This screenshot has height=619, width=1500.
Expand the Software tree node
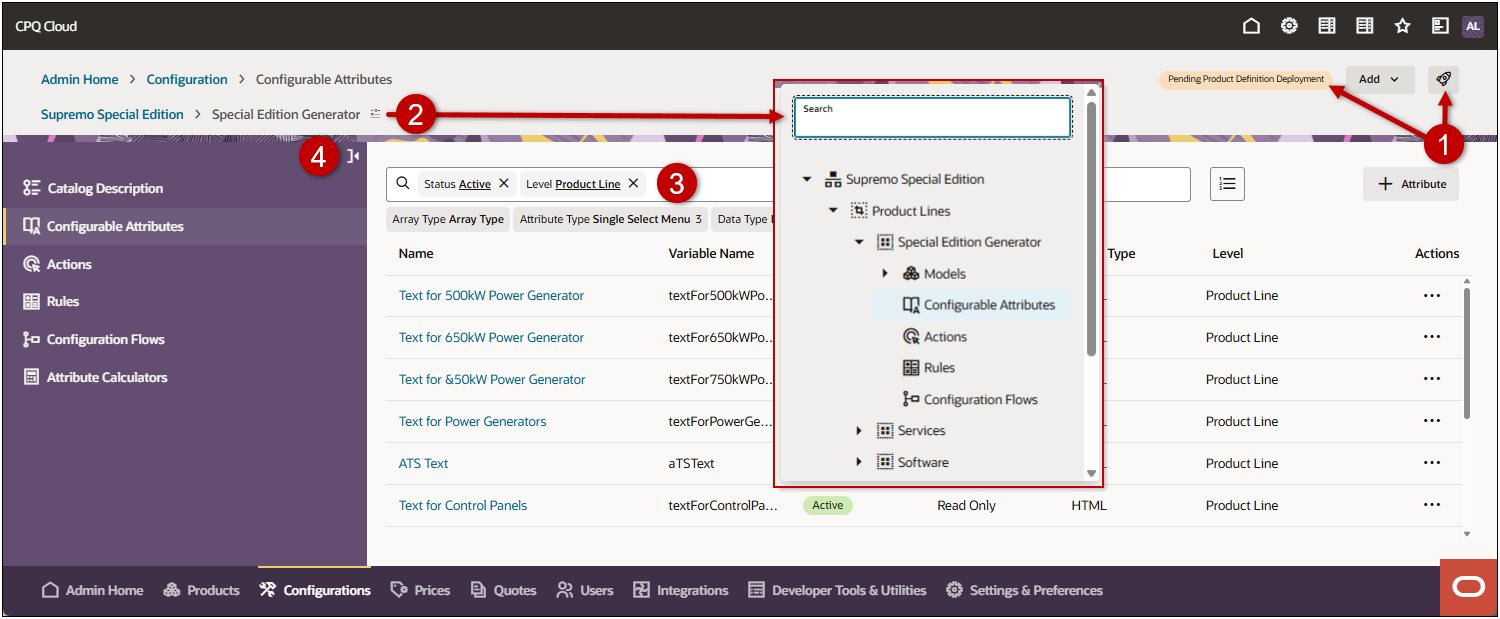pos(860,461)
